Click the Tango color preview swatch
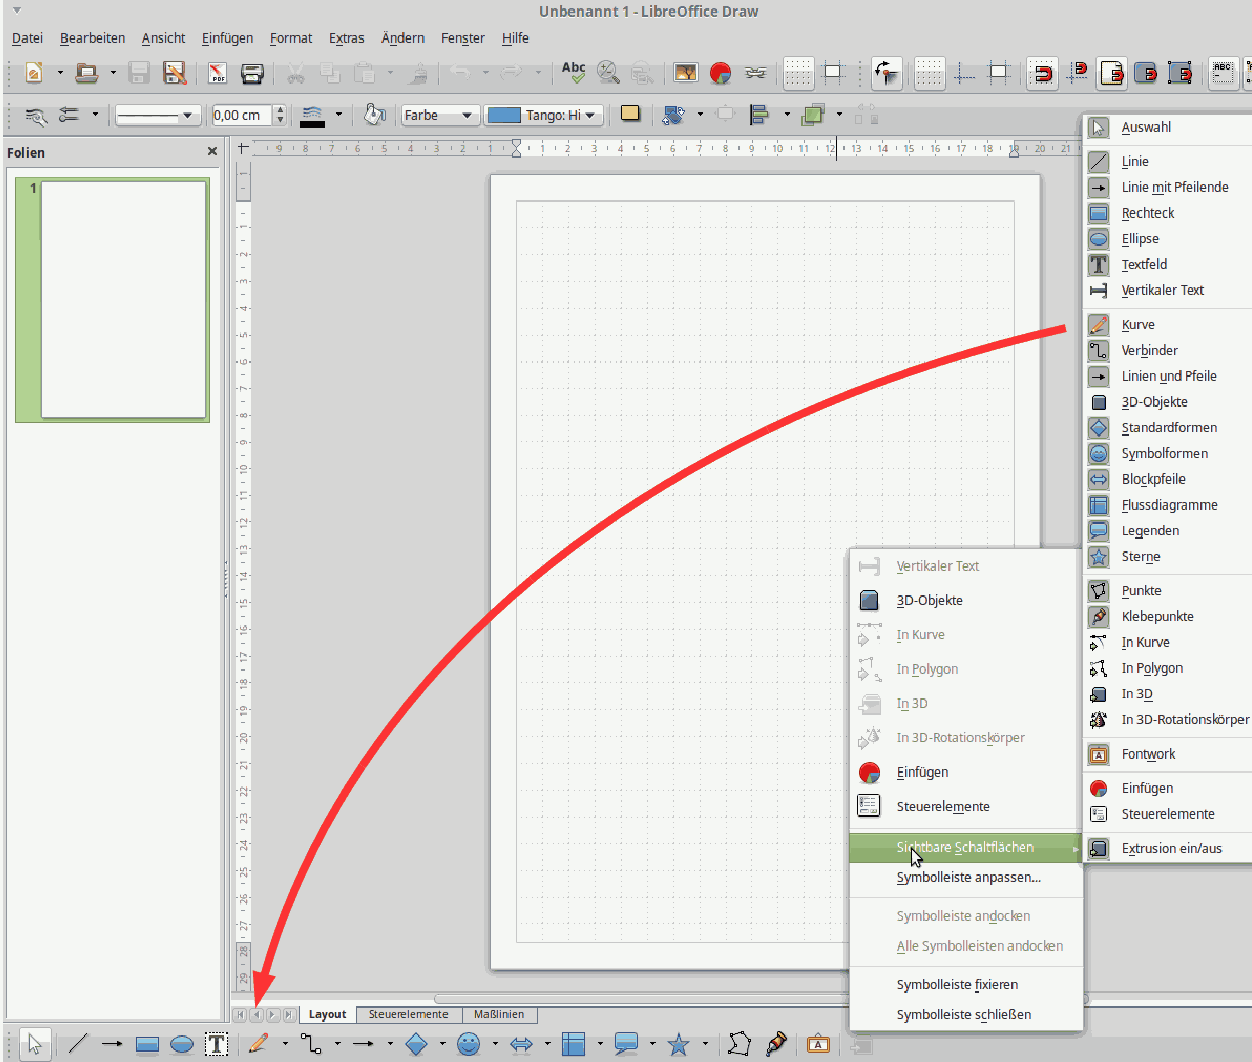This screenshot has width=1252, height=1062. click(504, 115)
